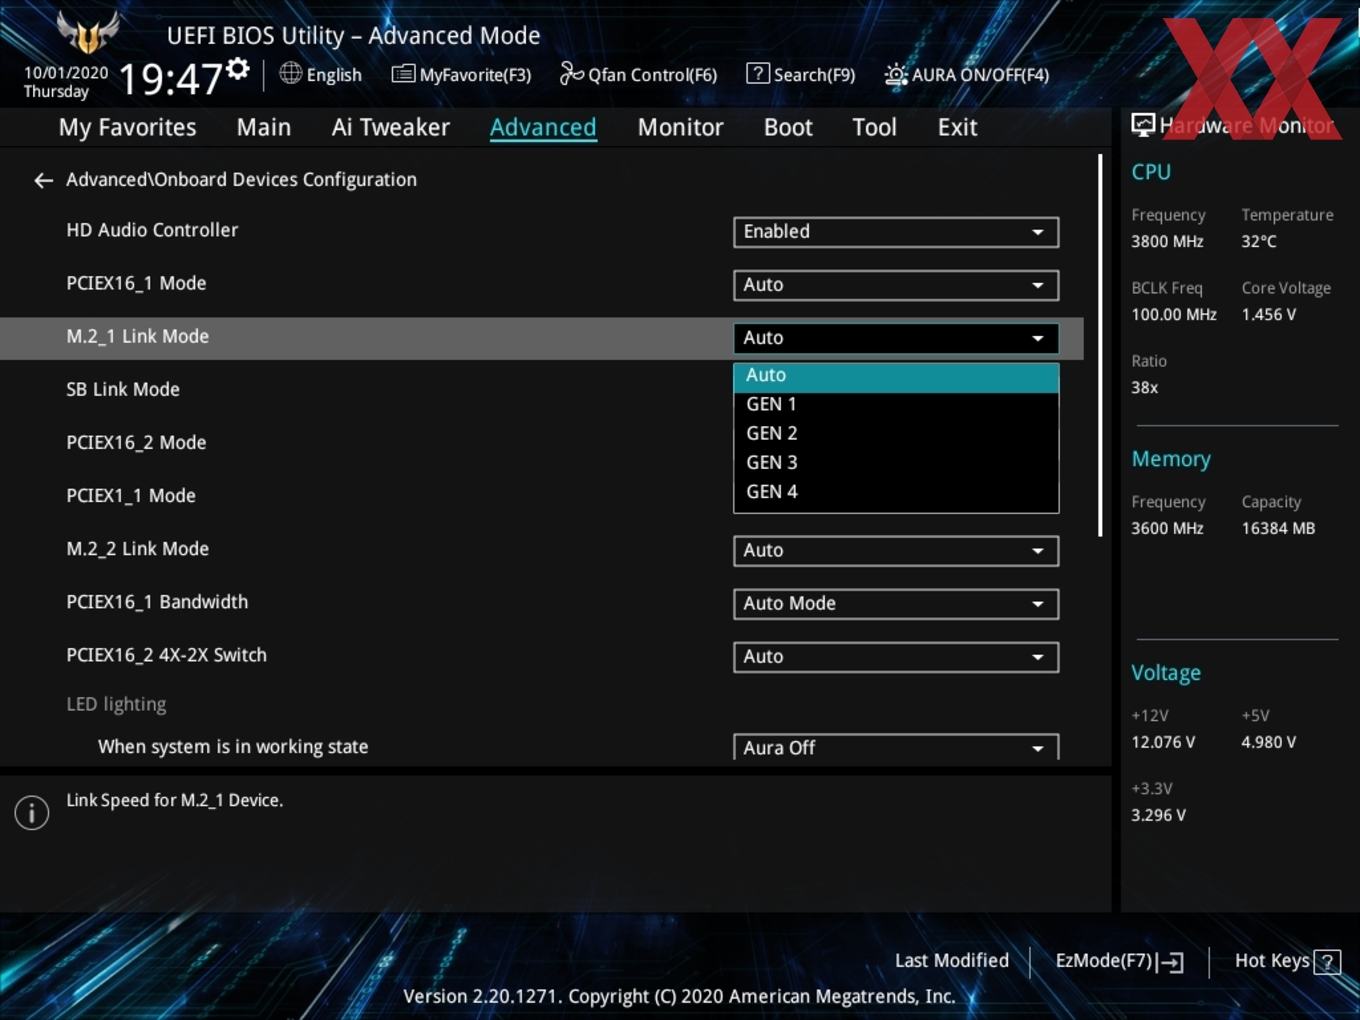Image resolution: width=1360 pixels, height=1020 pixels.
Task: Click the +12V reading 12.076 V
Action: point(1163,743)
